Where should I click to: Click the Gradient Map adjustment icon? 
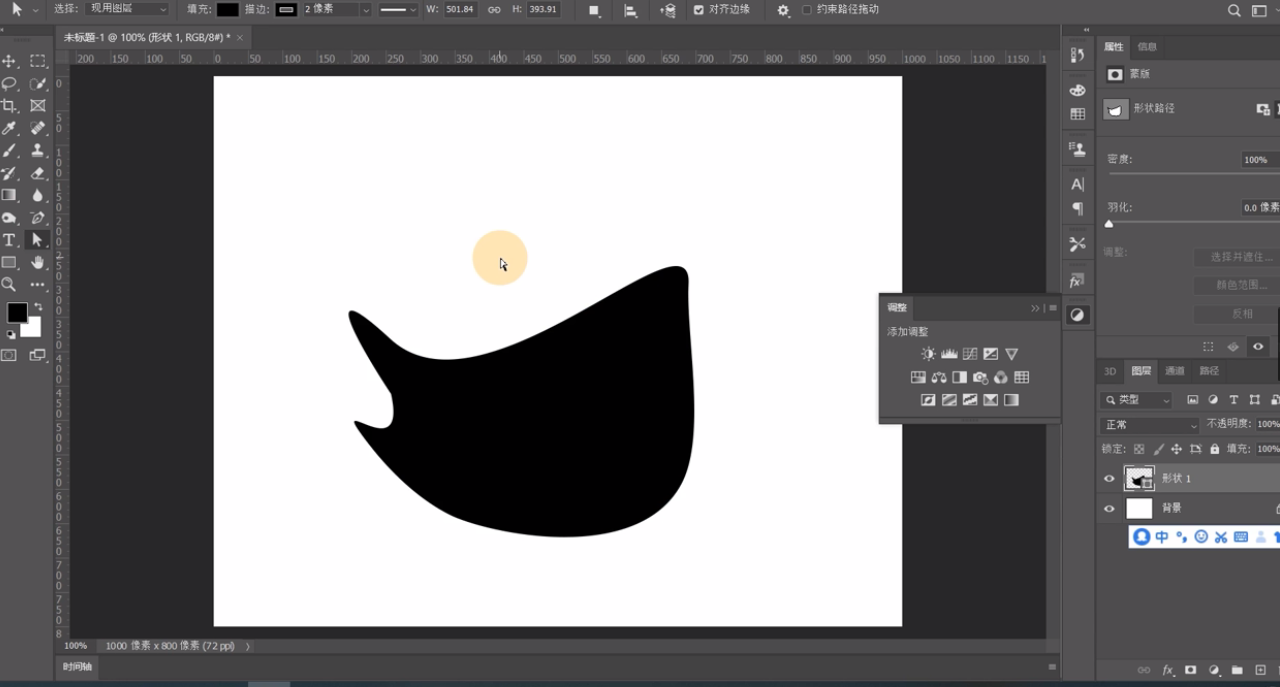click(x=1011, y=400)
